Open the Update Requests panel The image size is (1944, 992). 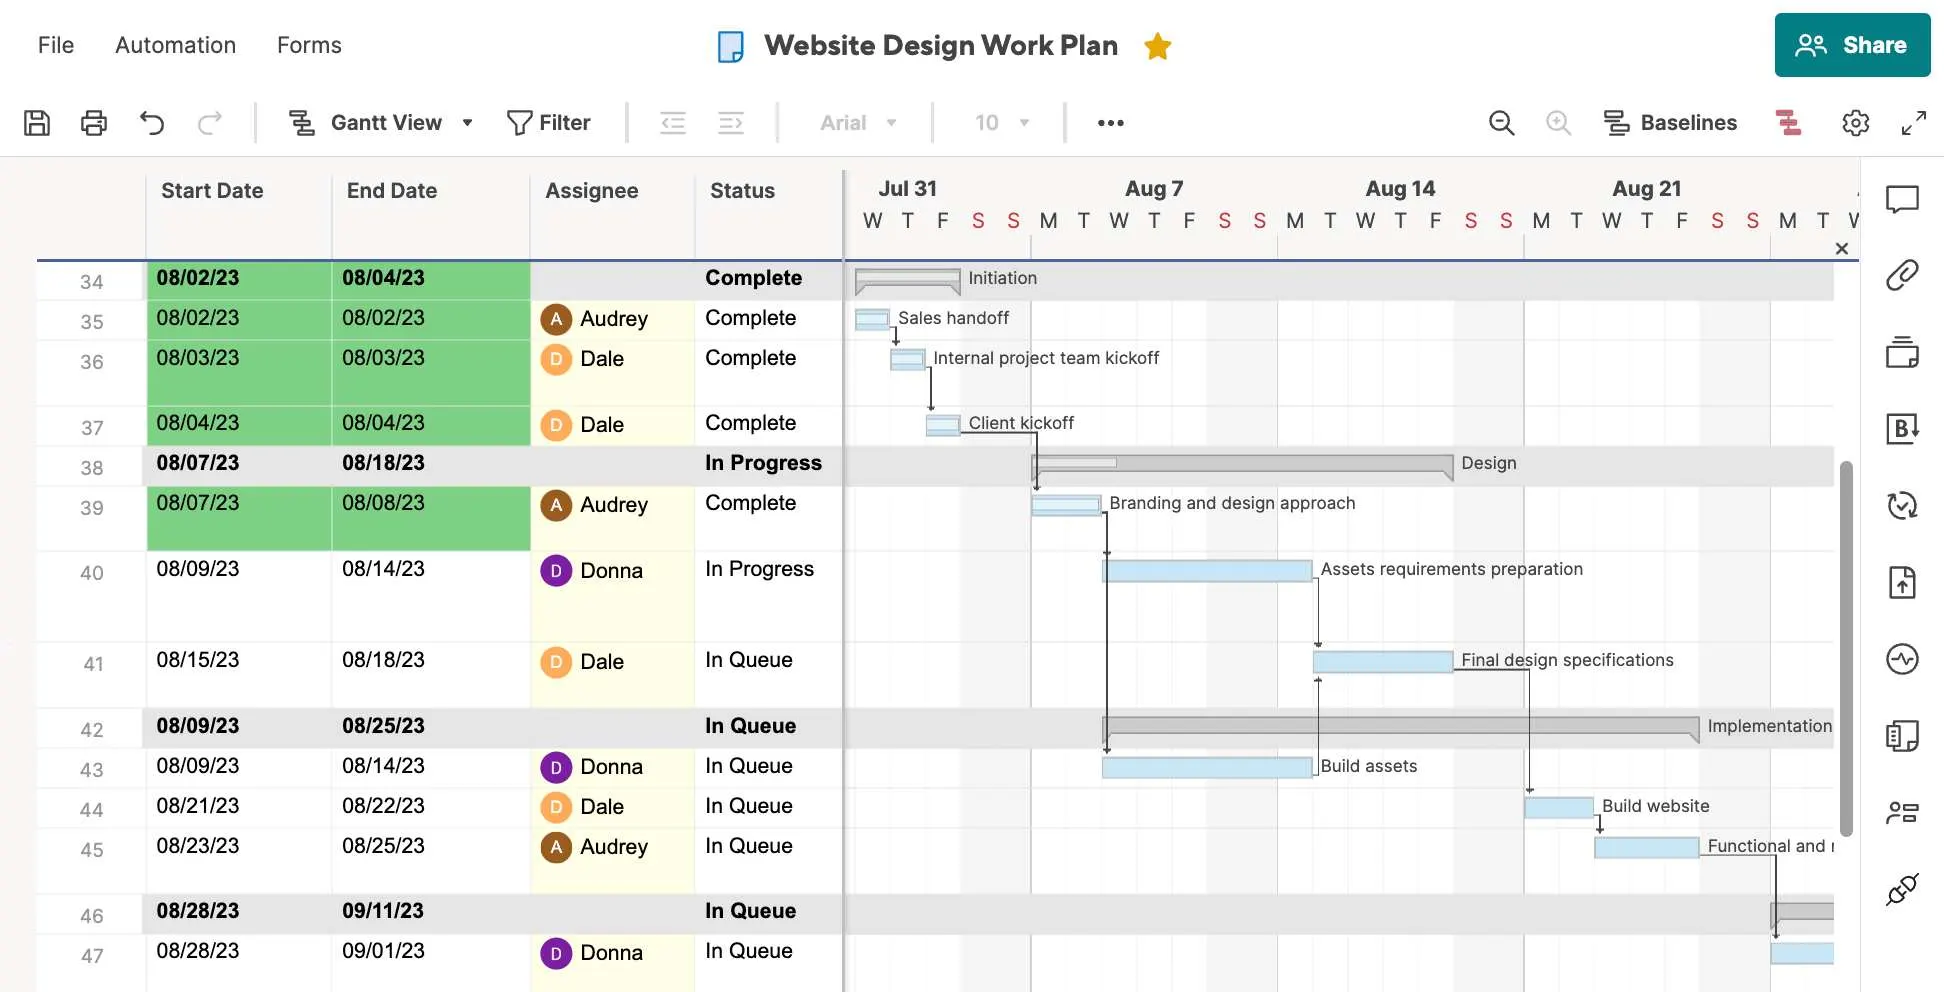1903,507
